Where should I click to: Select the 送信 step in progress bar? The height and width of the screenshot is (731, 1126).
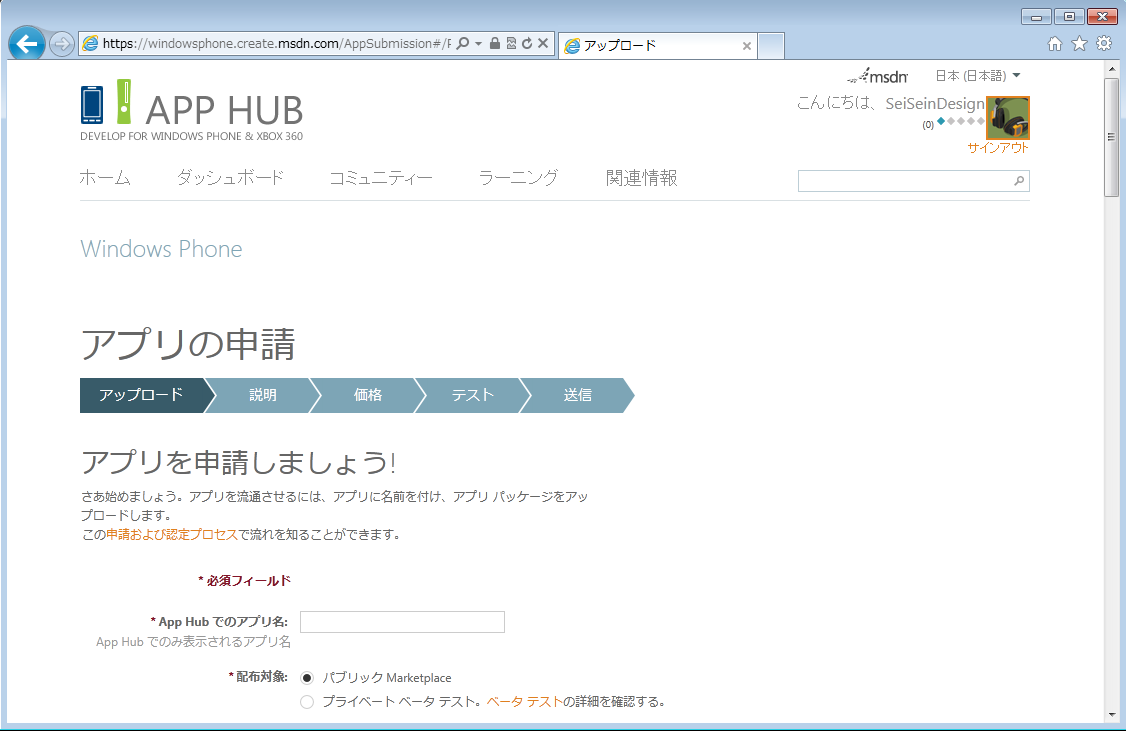(x=577, y=395)
